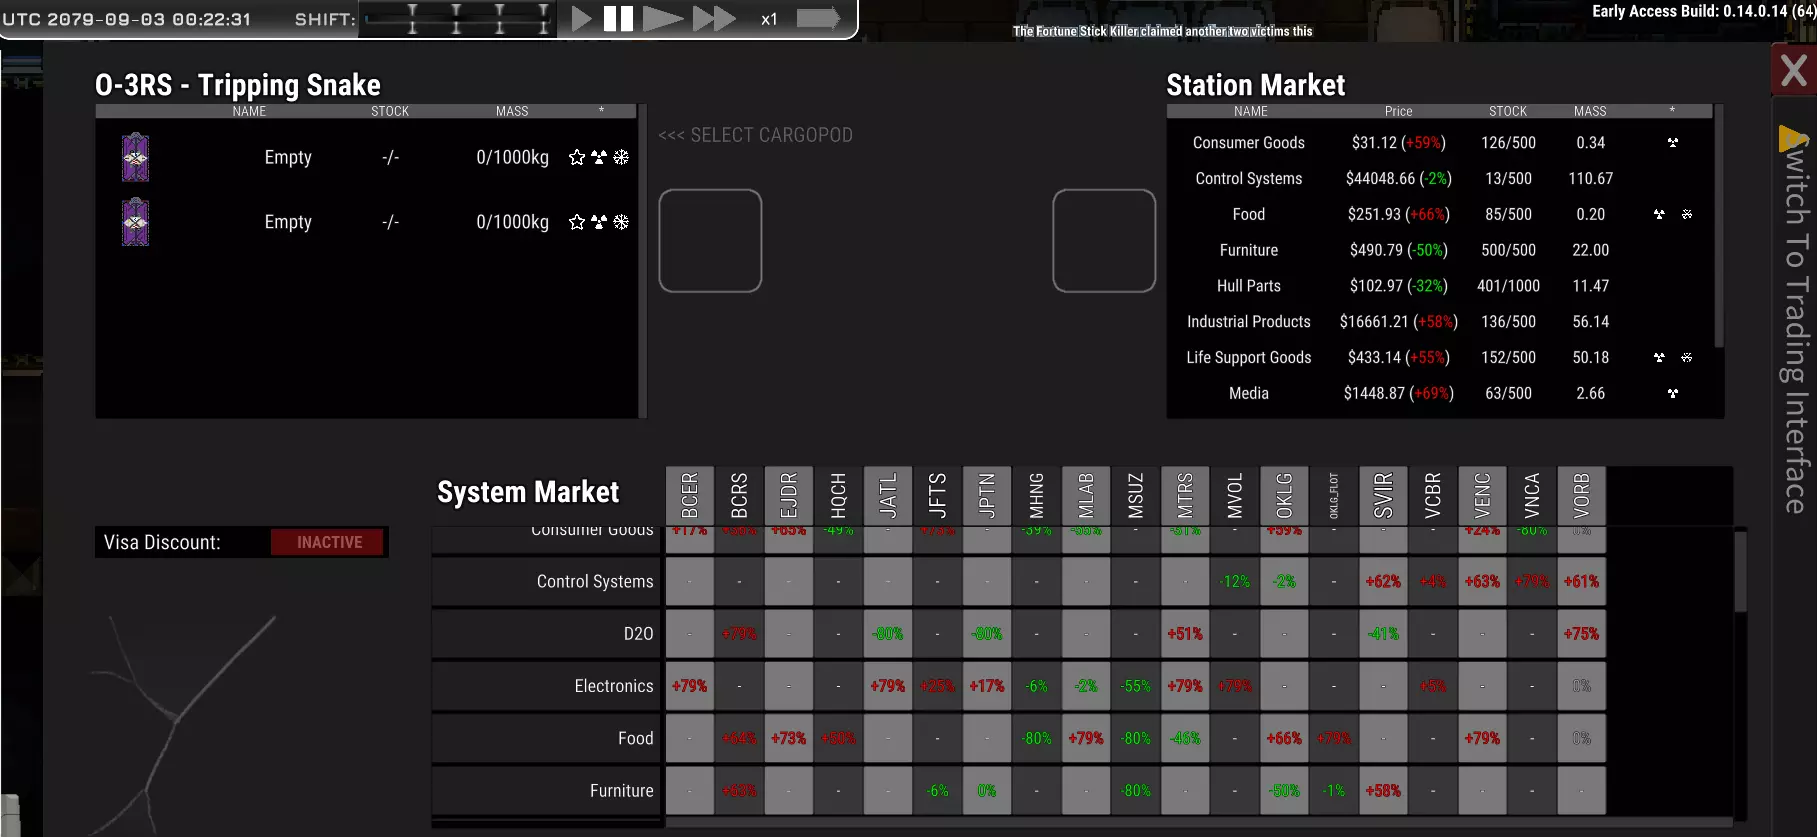
Task: Click the Station Market PRICE column header
Action: click(1399, 111)
